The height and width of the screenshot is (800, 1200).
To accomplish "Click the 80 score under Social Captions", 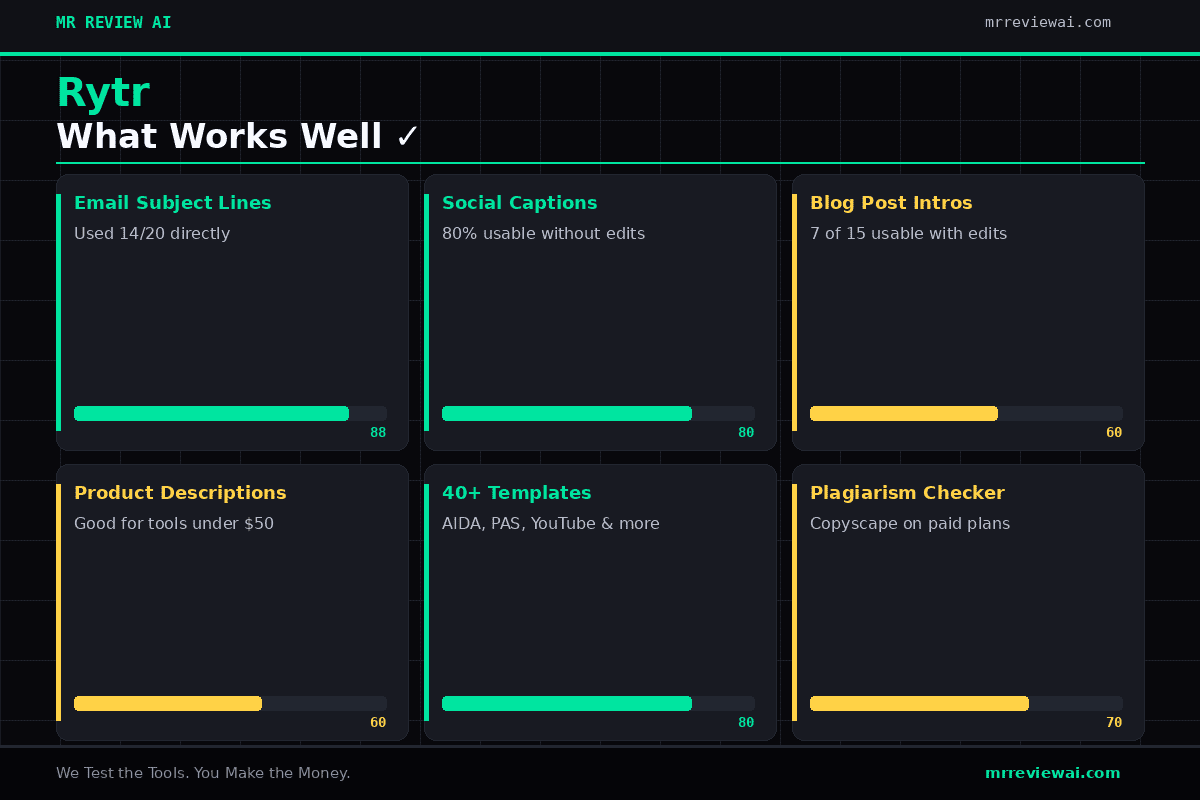I will pos(746,433).
